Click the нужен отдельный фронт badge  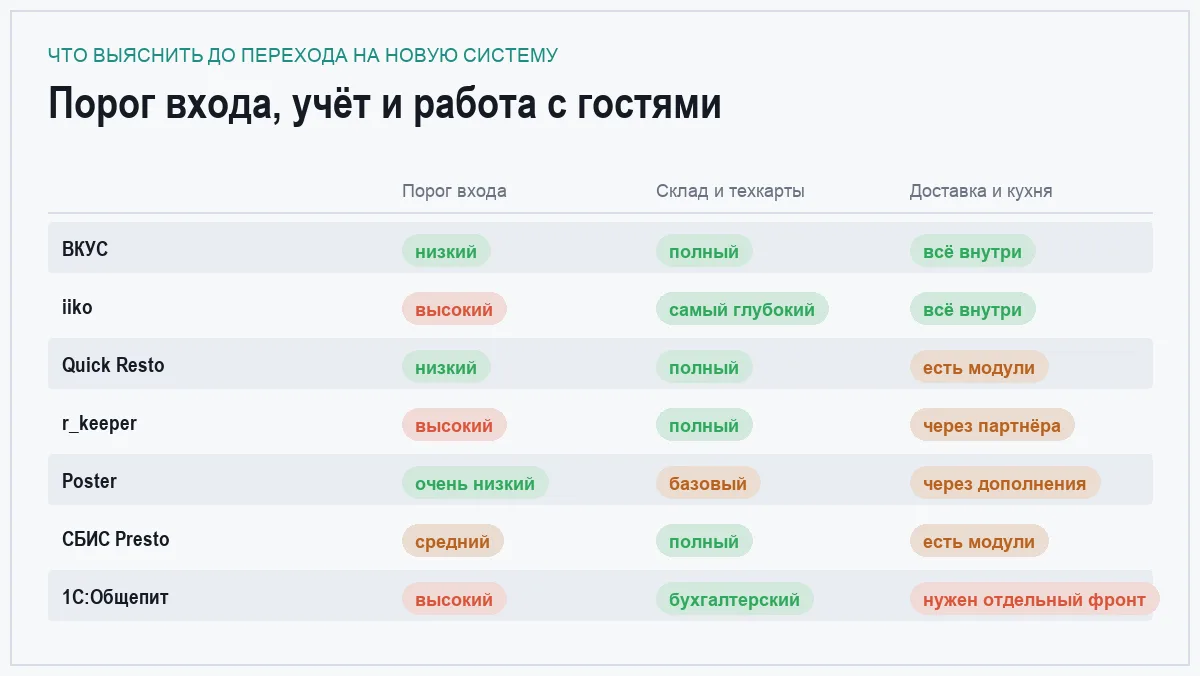1034,599
